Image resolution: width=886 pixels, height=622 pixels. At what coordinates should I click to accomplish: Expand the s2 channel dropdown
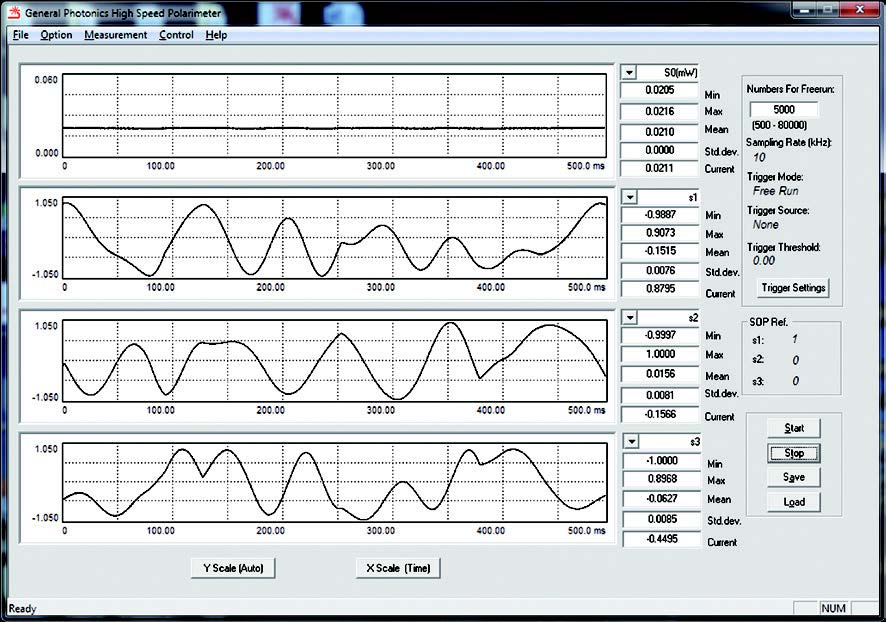629,317
